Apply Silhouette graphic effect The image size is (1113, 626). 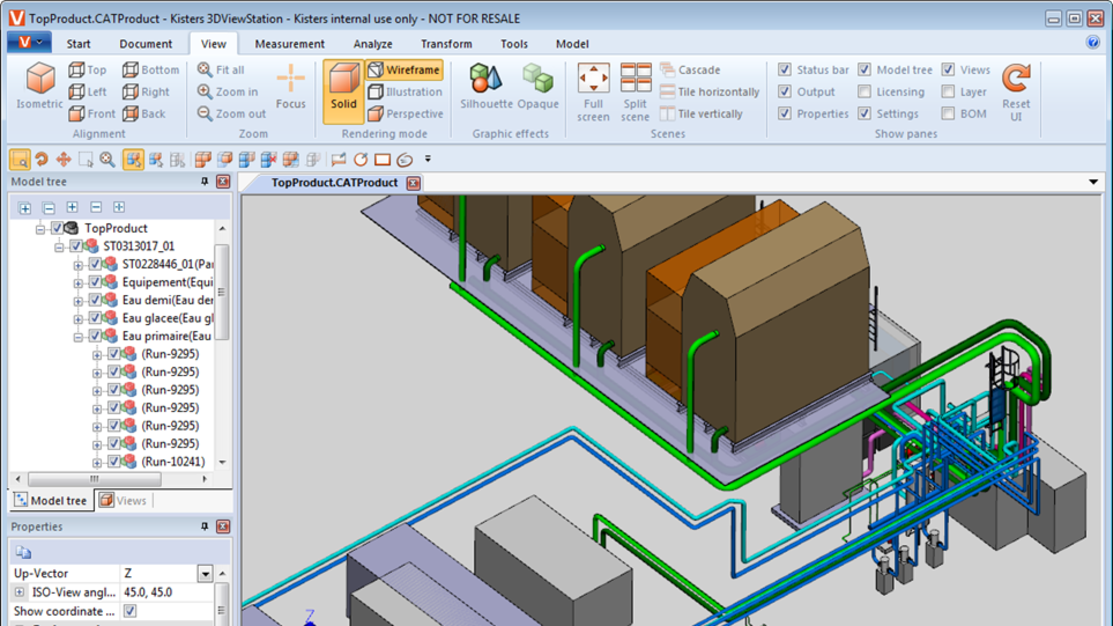click(486, 86)
